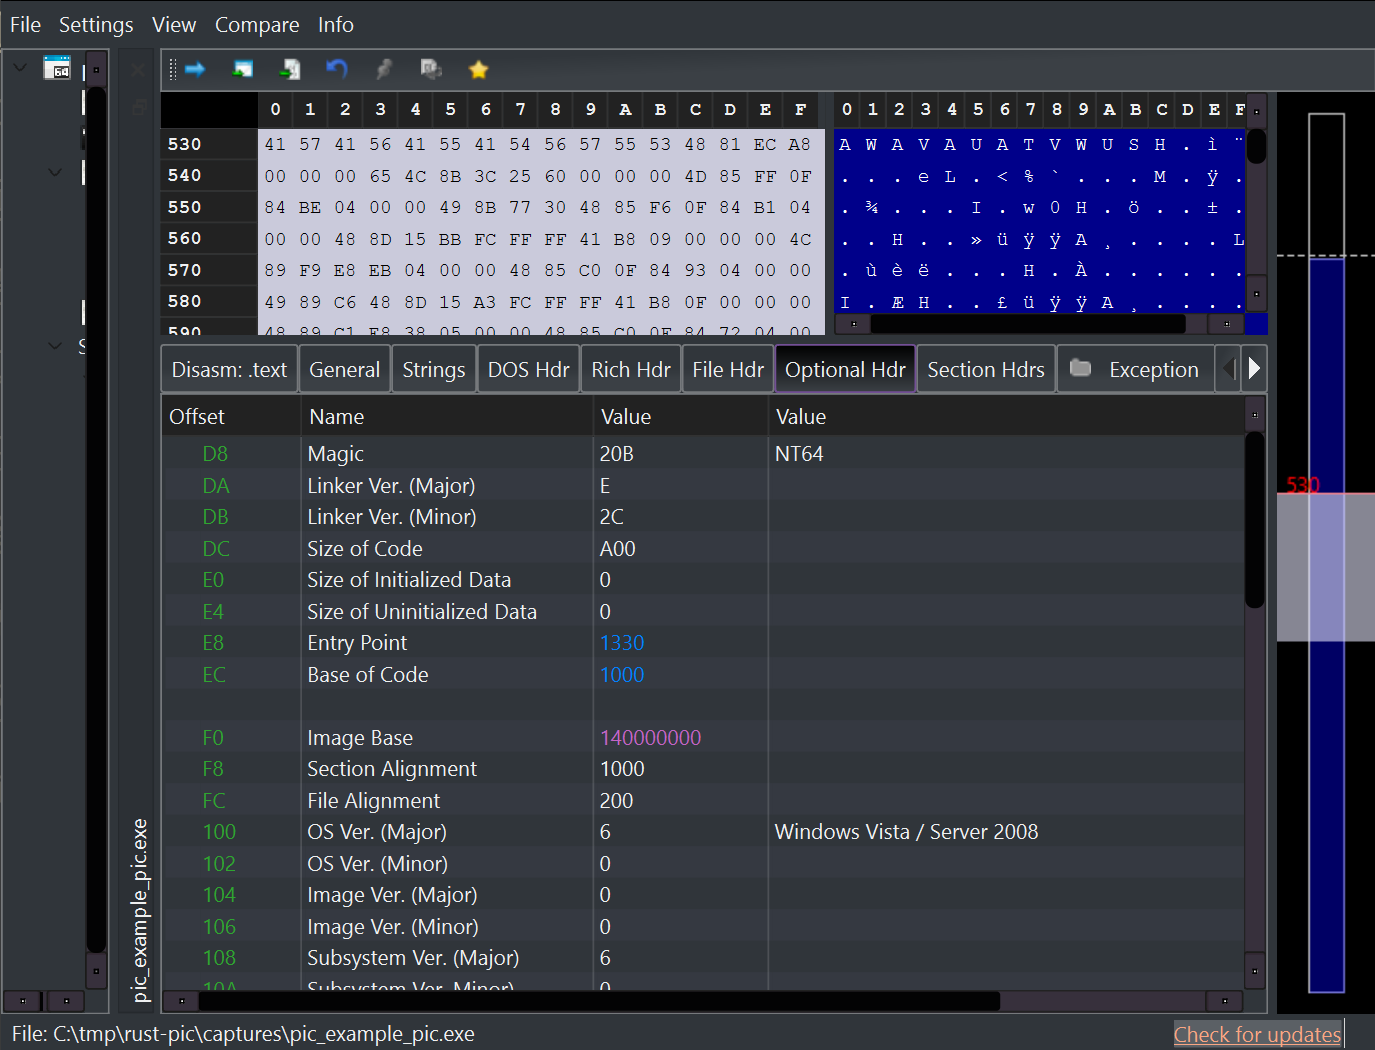Select the 64-bit executable icon in tree

click(x=57, y=68)
